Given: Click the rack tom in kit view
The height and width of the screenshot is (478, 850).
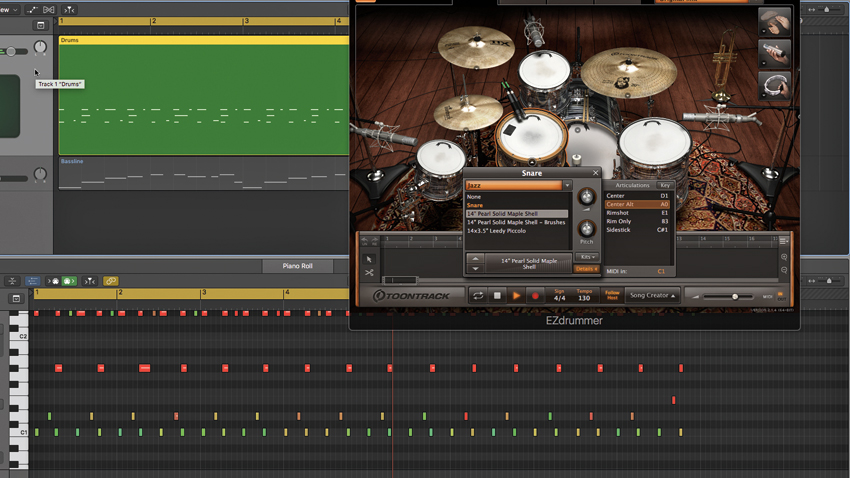Looking at the screenshot, I should coord(544,71).
